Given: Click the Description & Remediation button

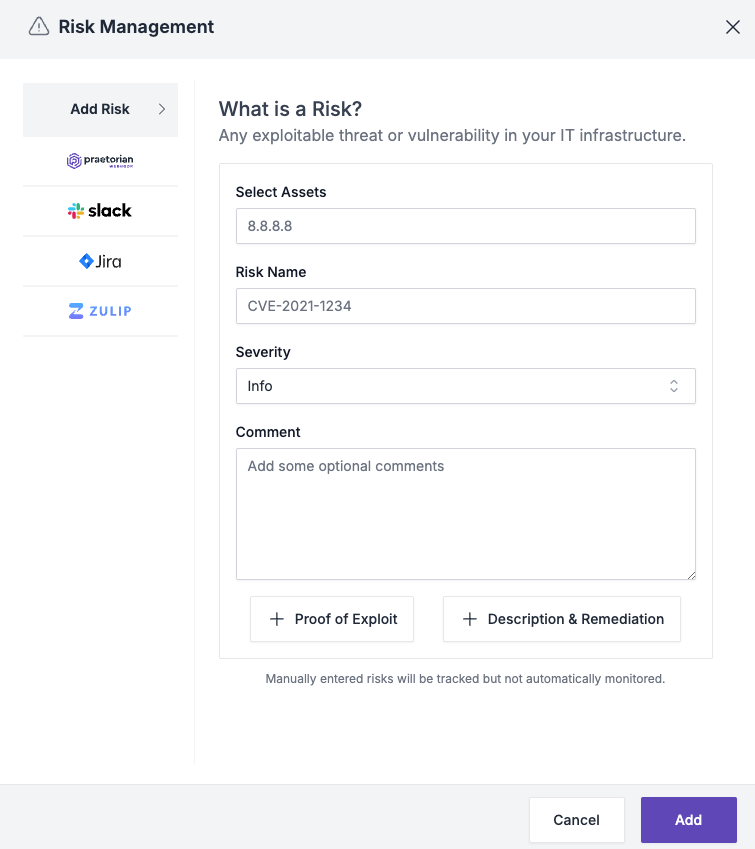Looking at the screenshot, I should click(x=561, y=619).
